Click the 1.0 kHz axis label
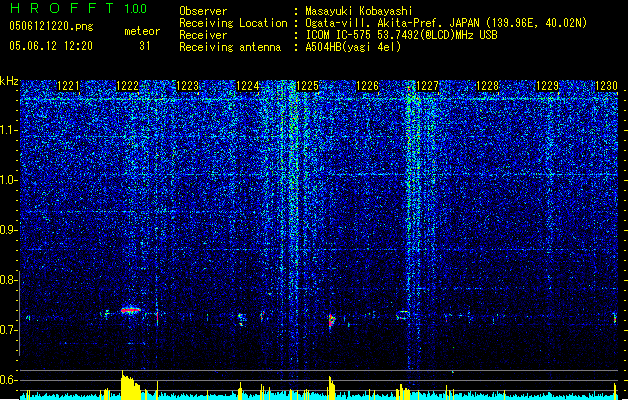The image size is (629, 400). tap(9, 180)
